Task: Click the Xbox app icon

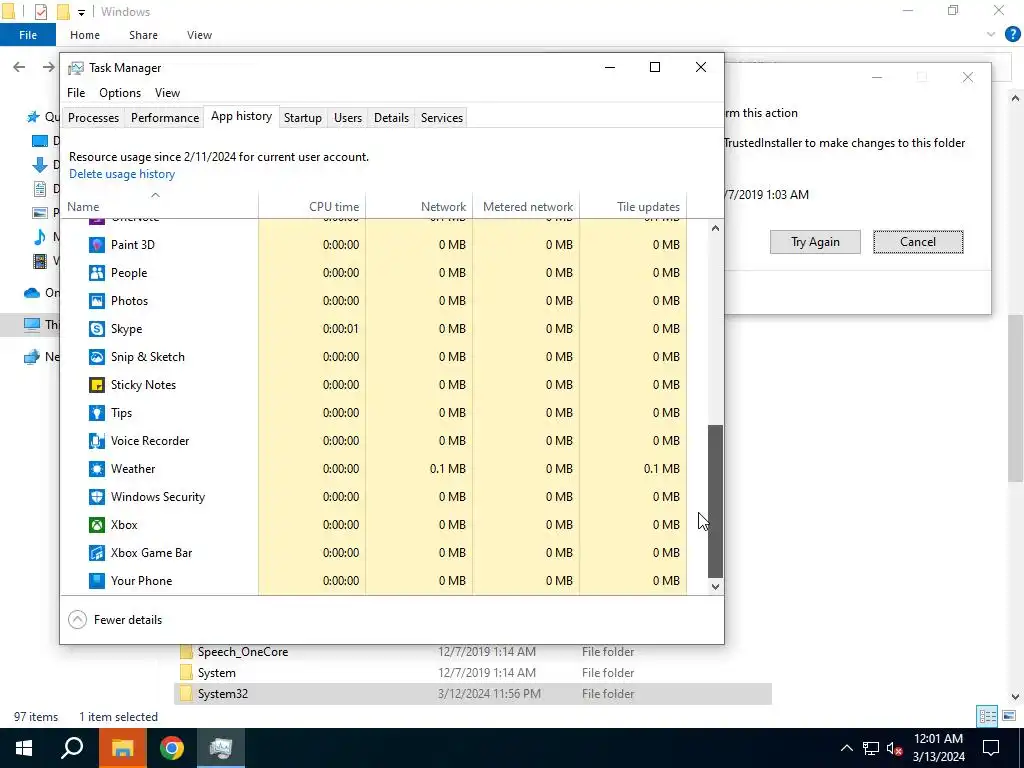Action: [x=97, y=525]
